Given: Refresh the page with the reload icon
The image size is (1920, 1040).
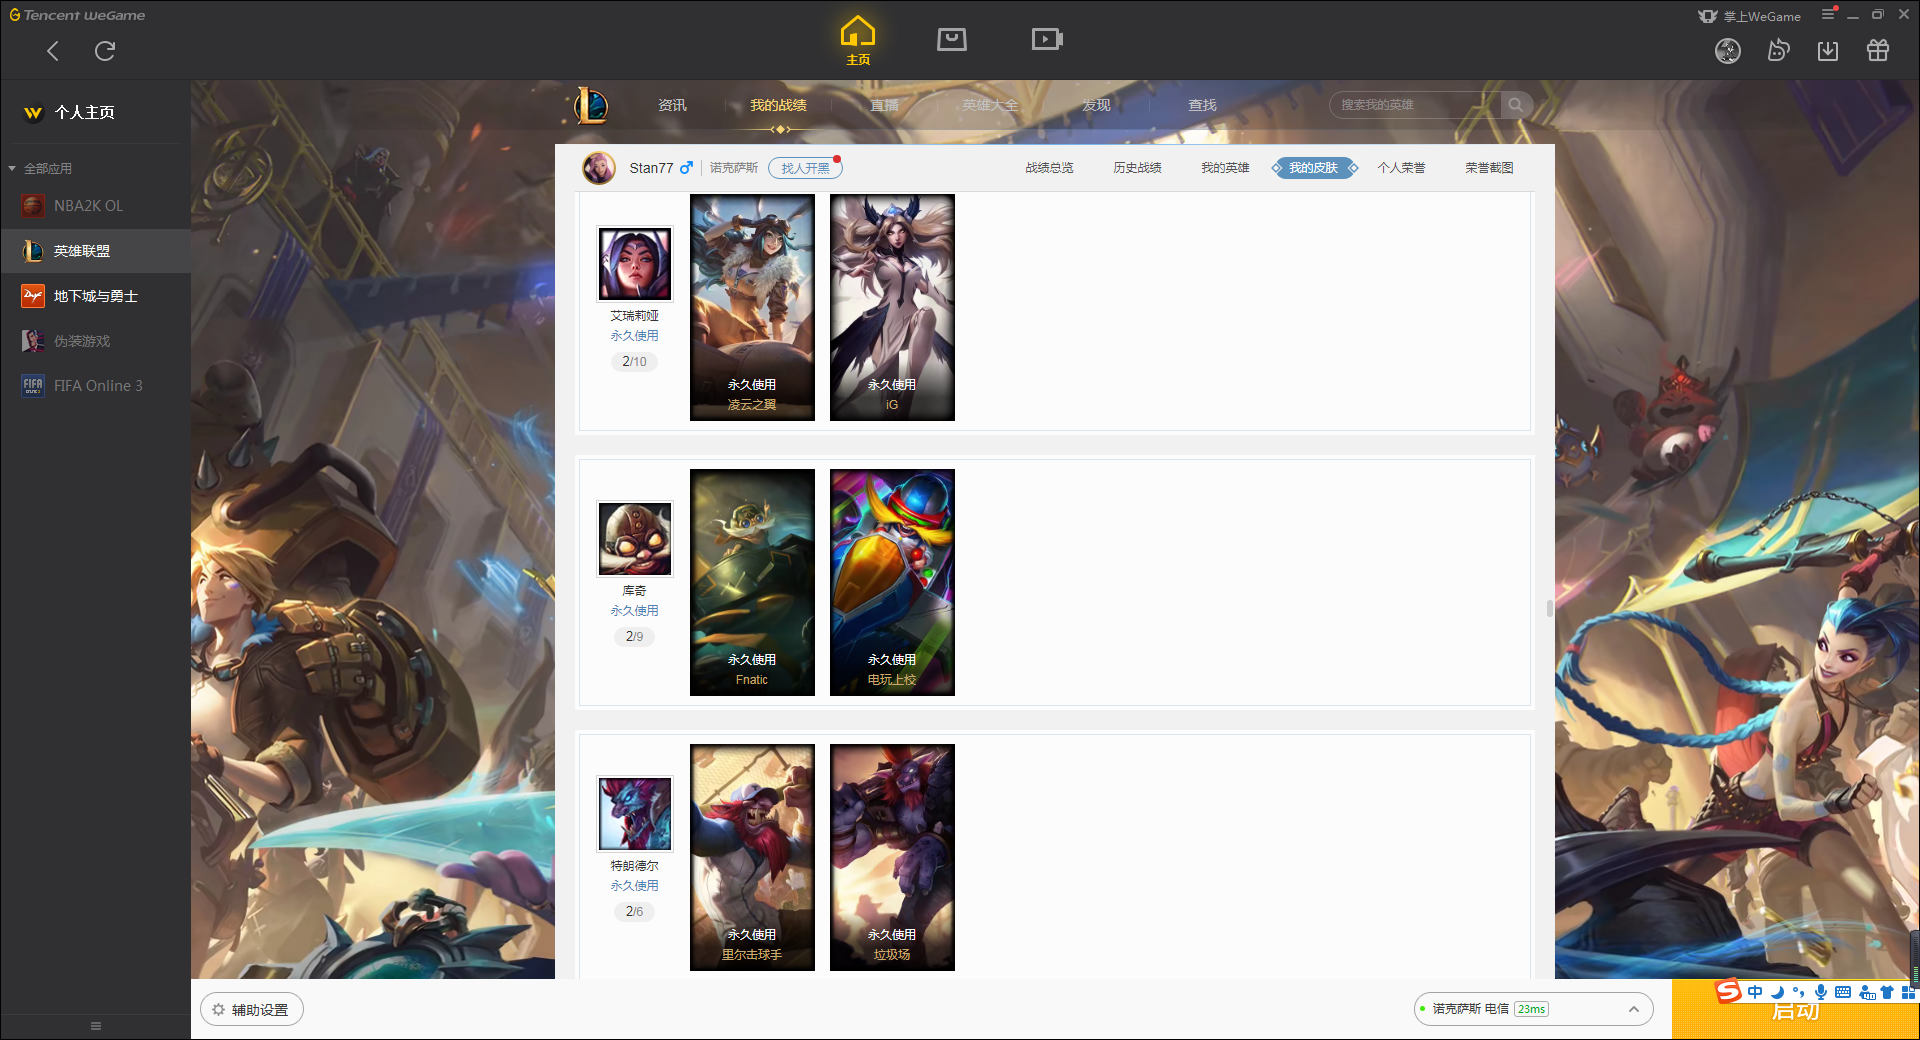Looking at the screenshot, I should point(105,51).
